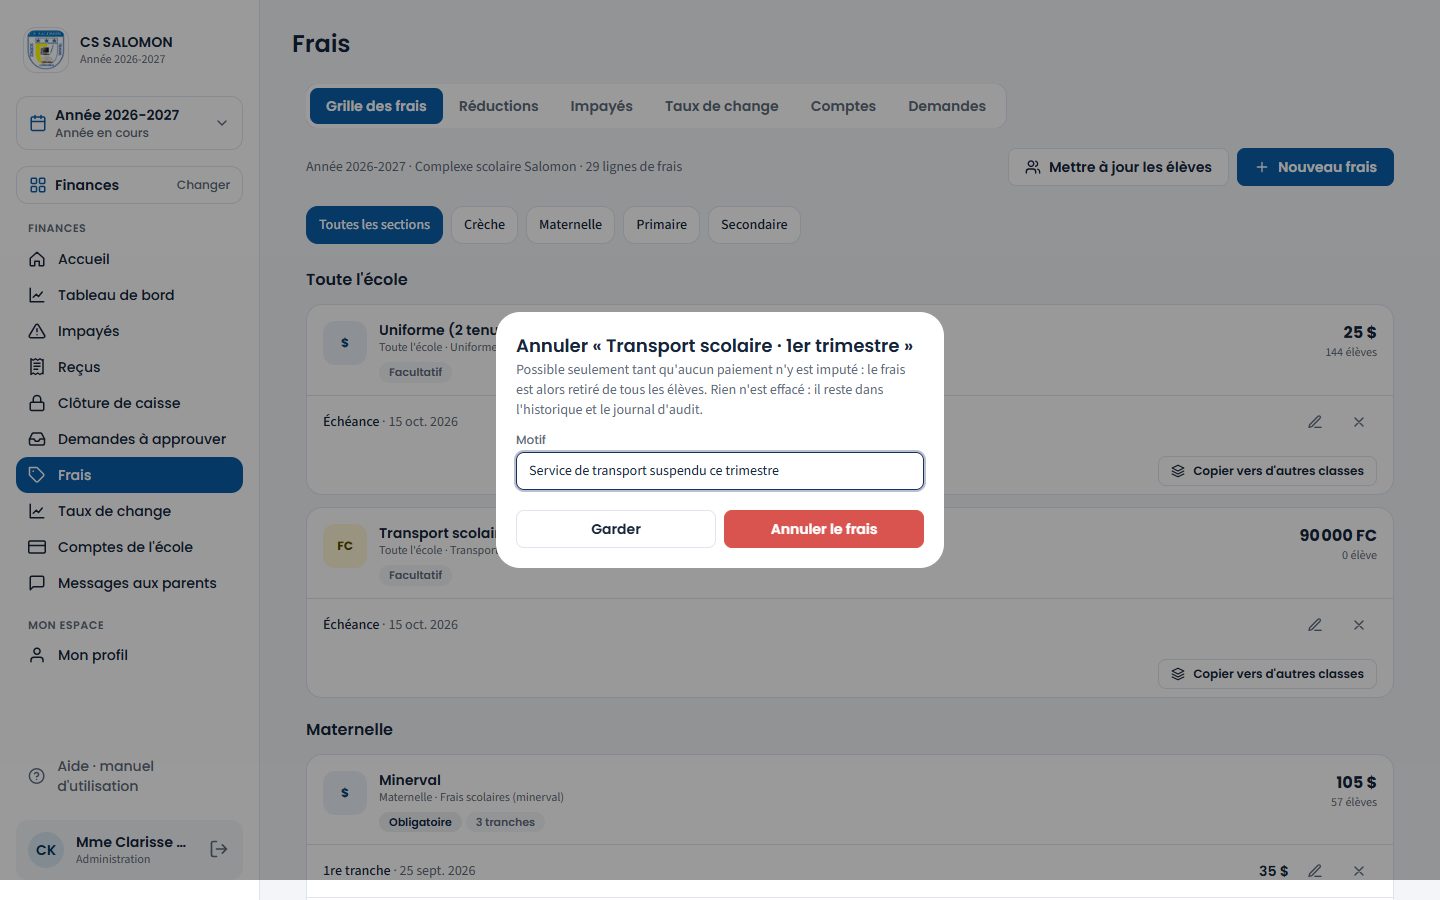Screen dimensions: 1440x900
Task: Open Mon profil
Action: [x=129, y=655]
